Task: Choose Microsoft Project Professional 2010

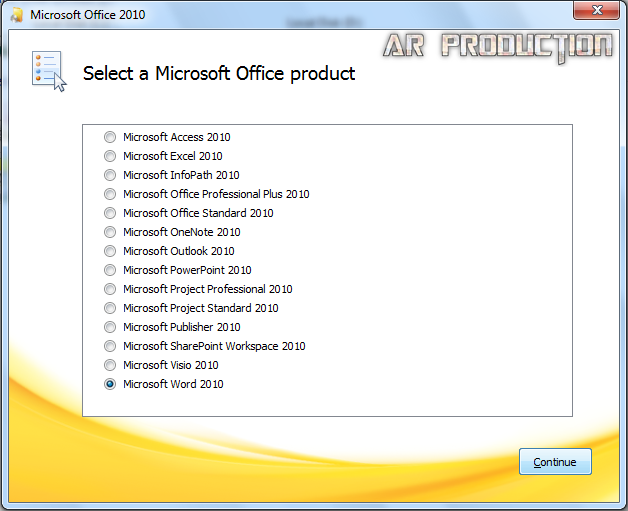Action: click(109, 289)
